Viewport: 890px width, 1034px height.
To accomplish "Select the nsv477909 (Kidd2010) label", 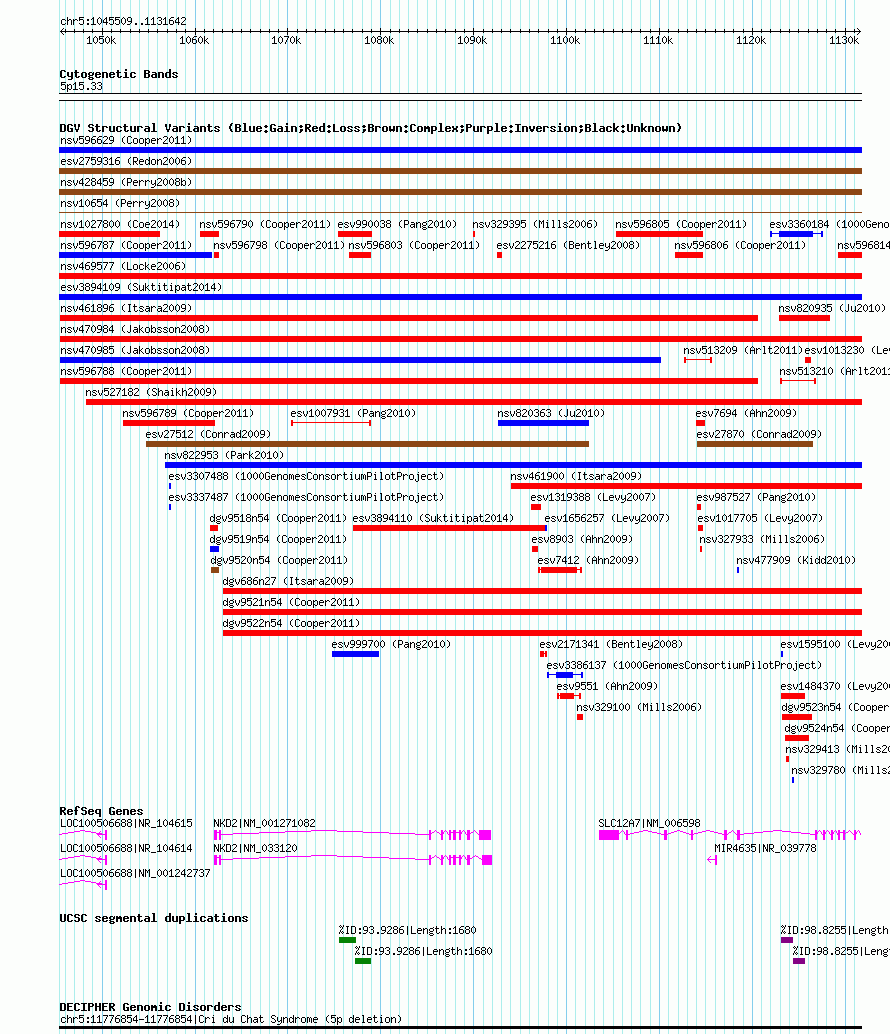I will (796, 561).
